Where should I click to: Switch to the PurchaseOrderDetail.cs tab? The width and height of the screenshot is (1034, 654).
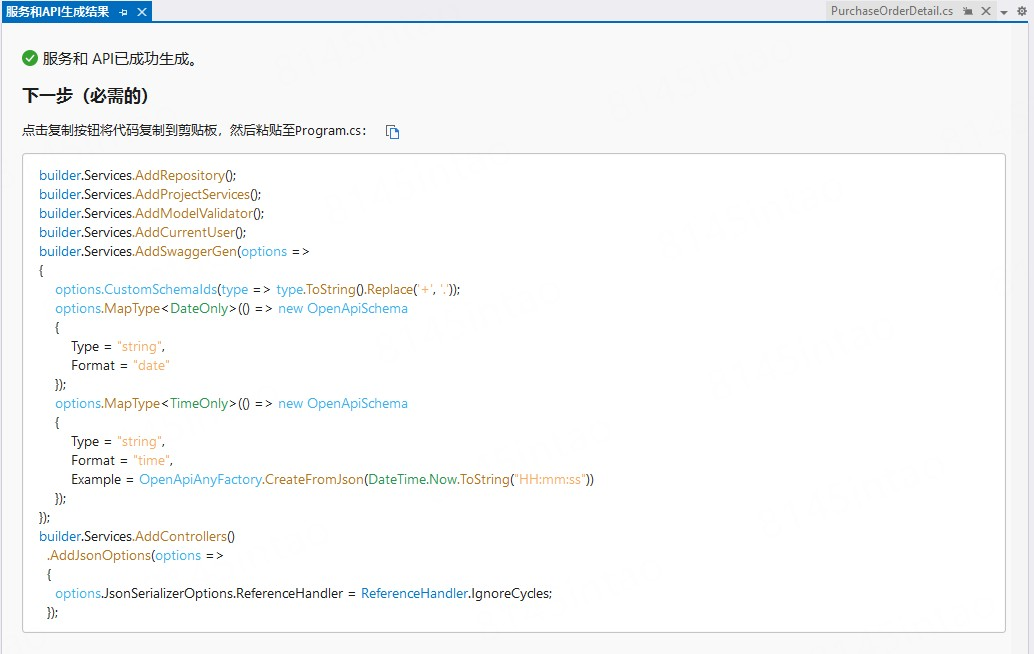(x=891, y=11)
